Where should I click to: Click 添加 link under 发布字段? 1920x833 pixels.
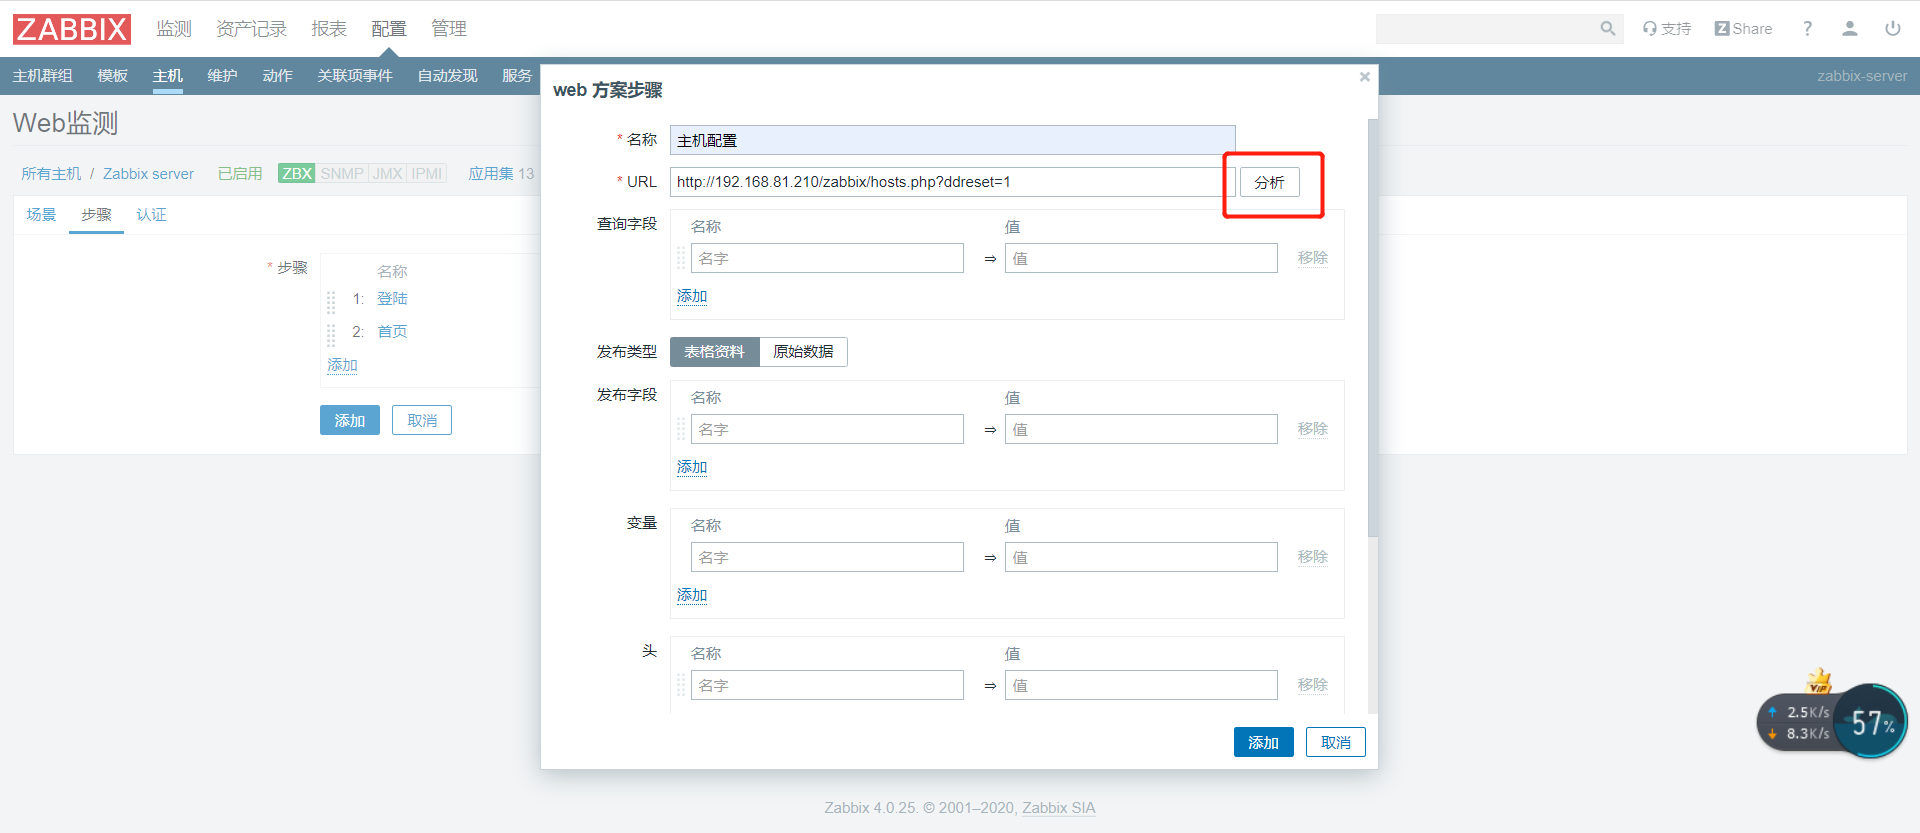pyautogui.click(x=692, y=467)
